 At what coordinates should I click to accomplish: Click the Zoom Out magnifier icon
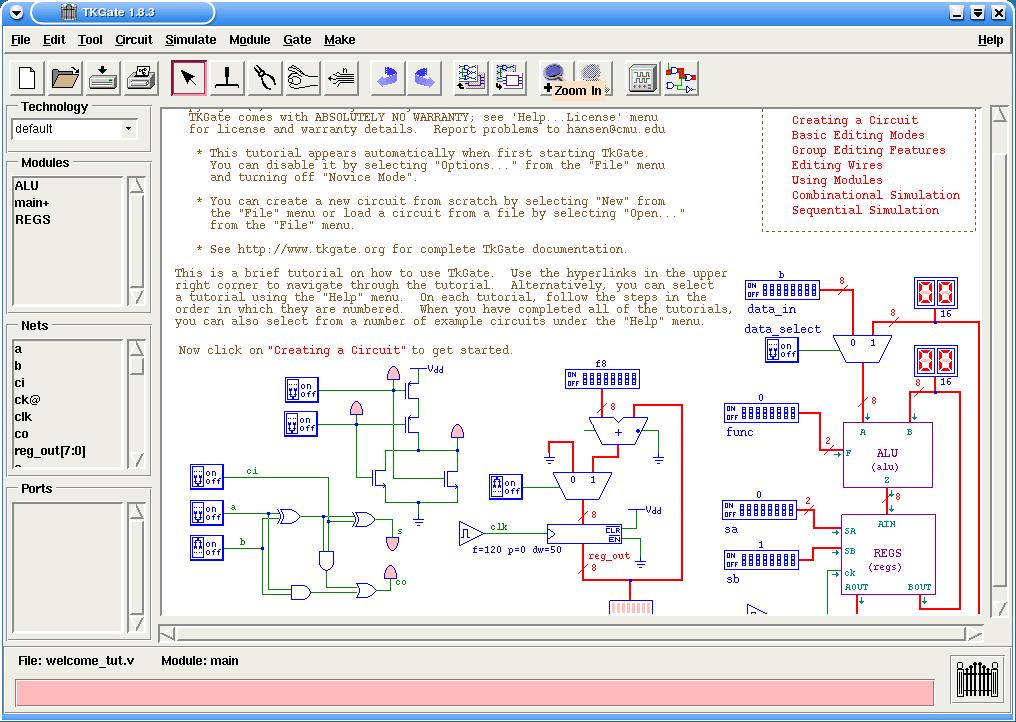tap(592, 75)
